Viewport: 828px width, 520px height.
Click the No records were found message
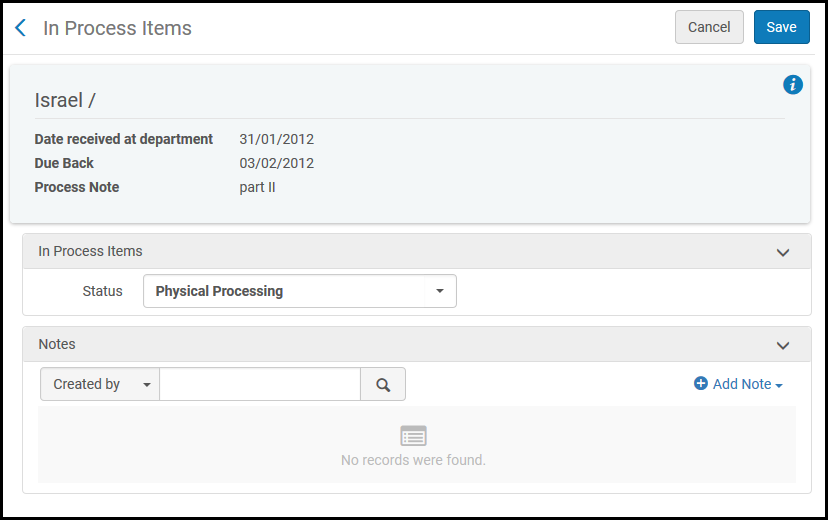coord(413,460)
